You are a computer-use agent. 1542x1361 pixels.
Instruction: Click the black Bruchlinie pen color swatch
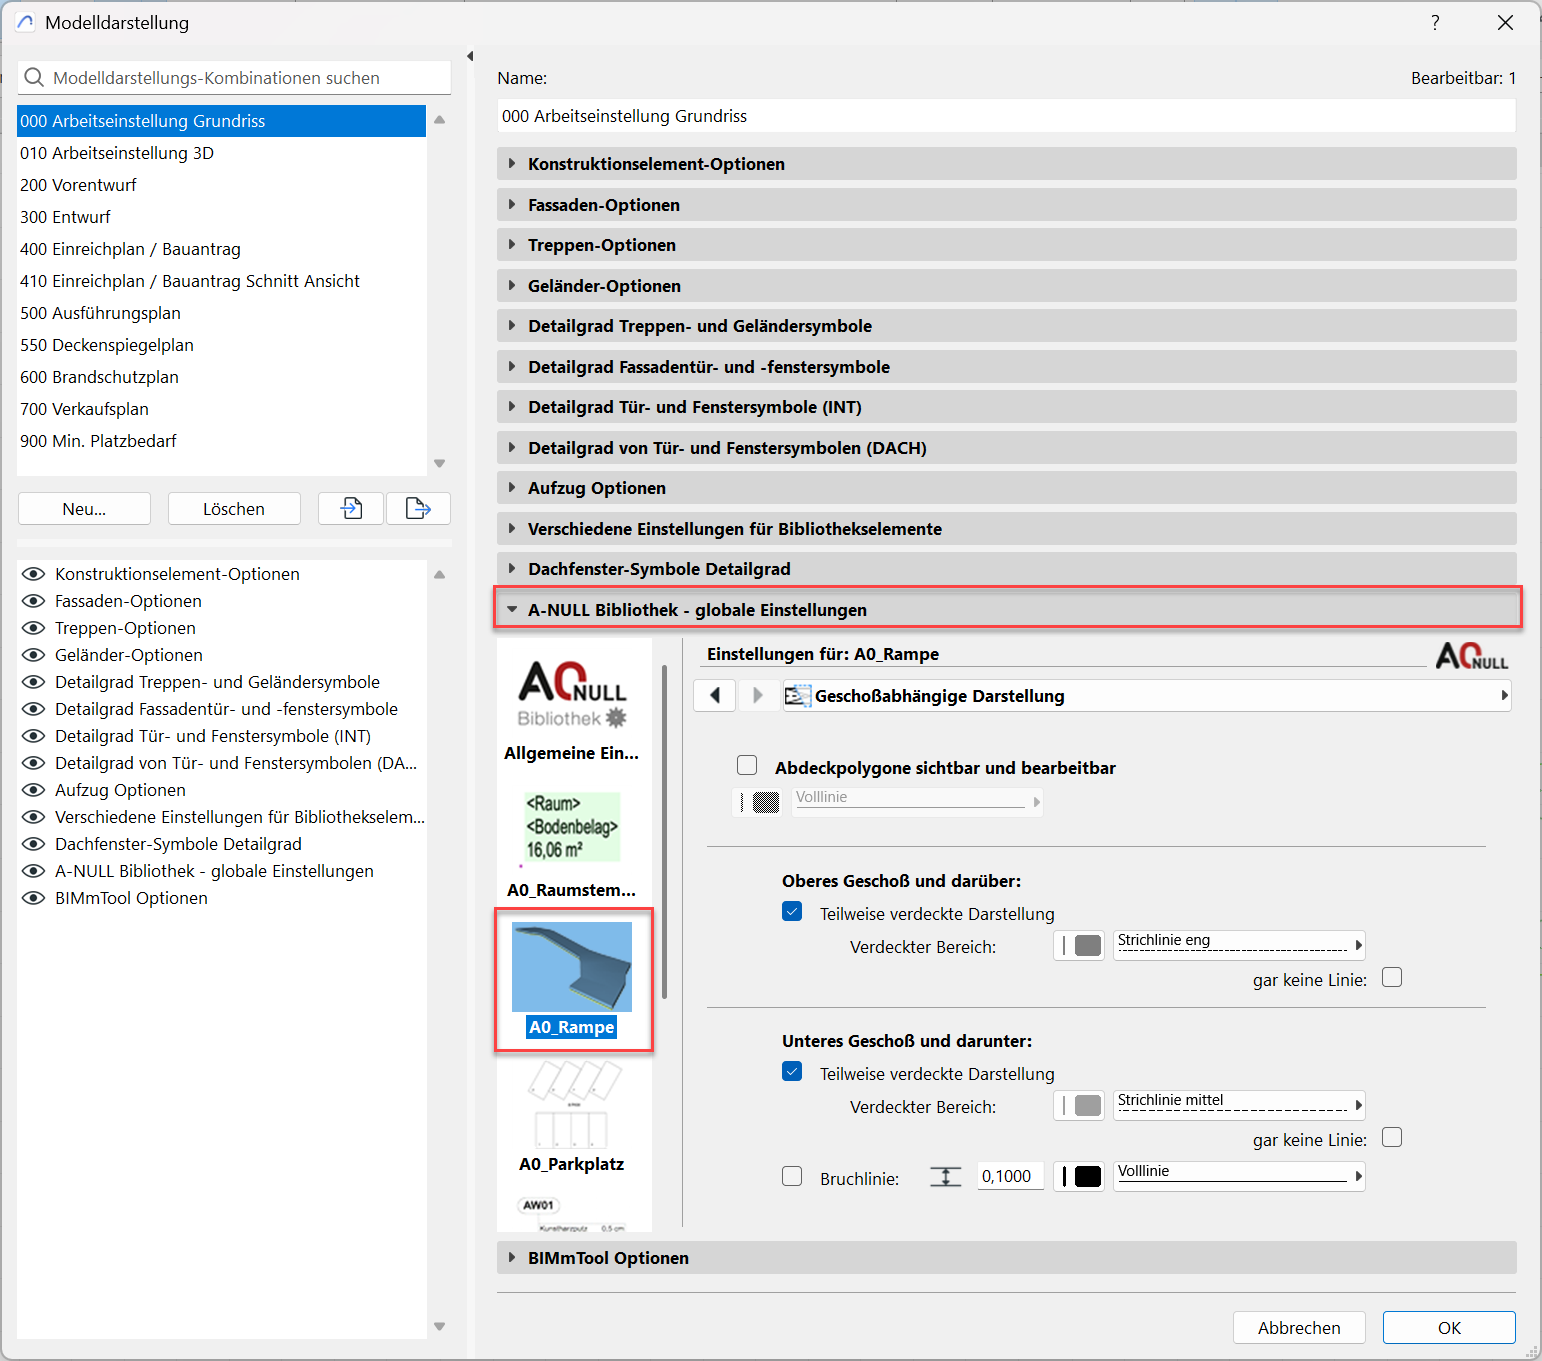pos(1086,1177)
